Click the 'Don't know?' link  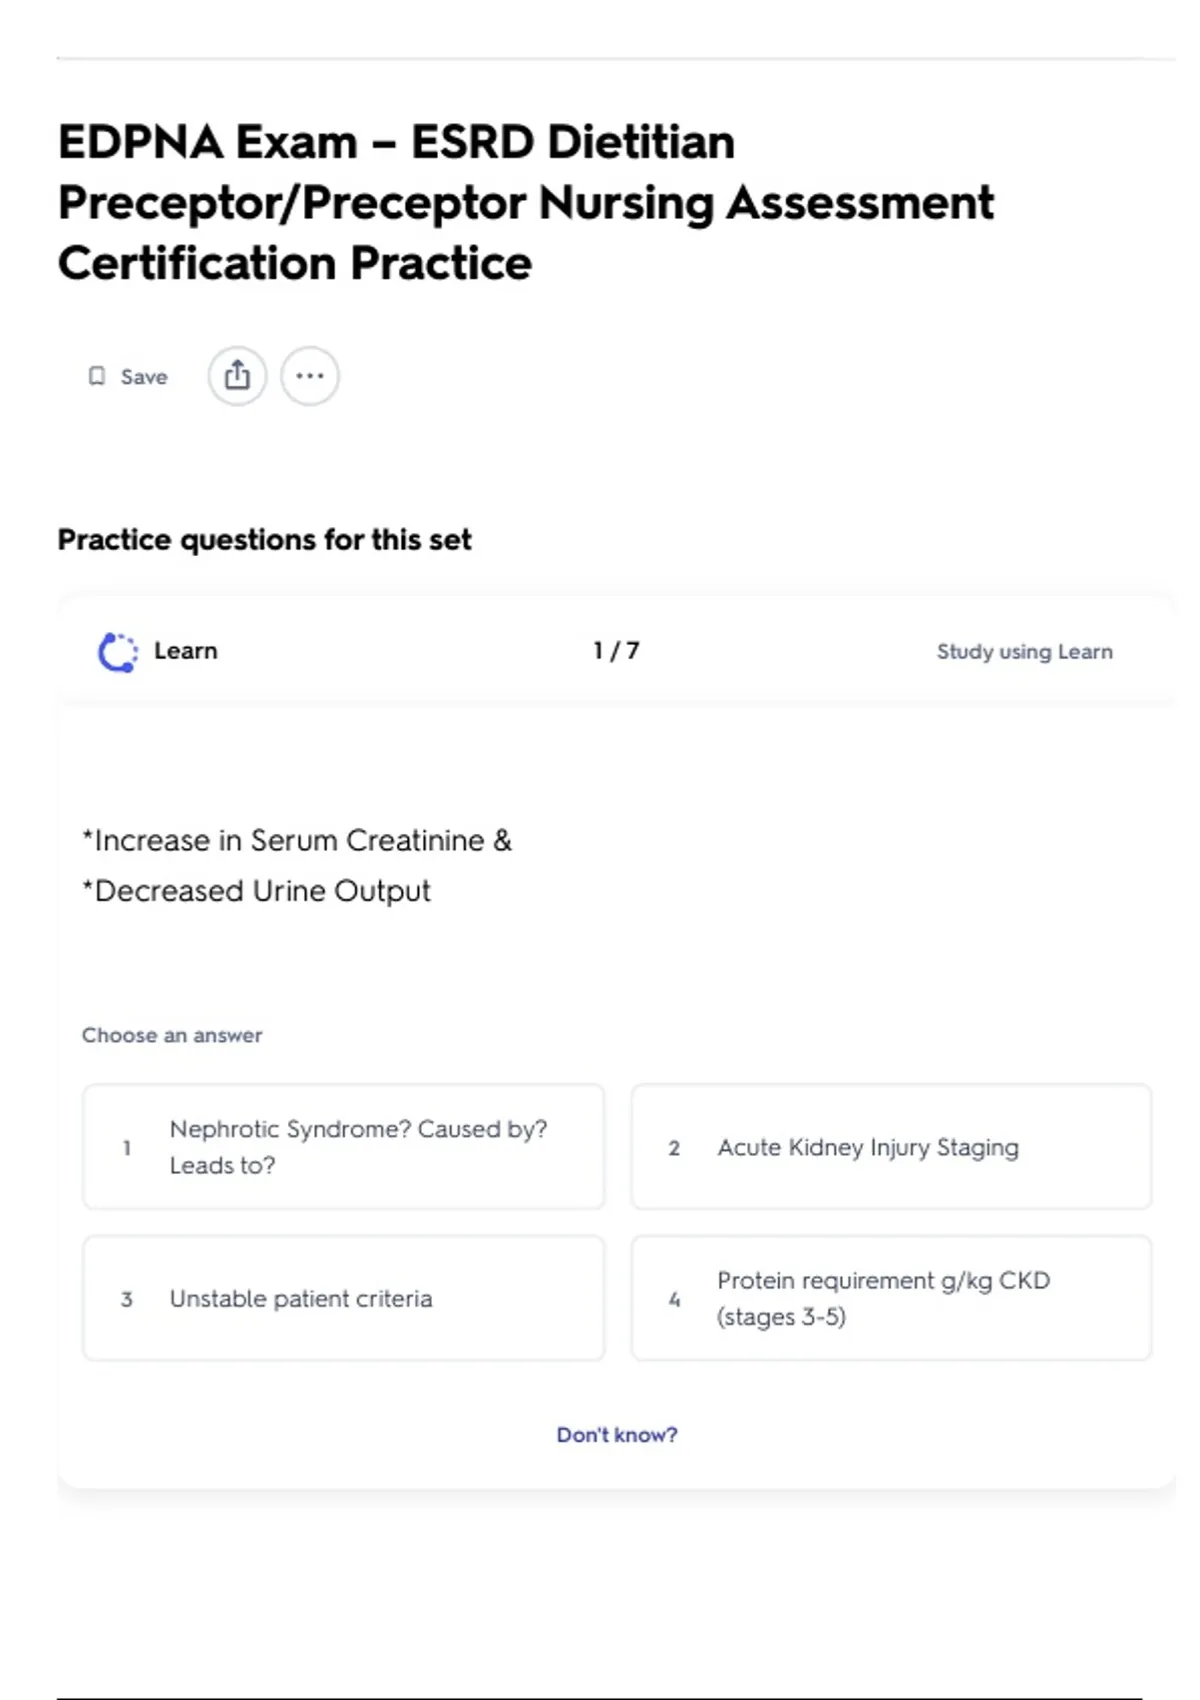(x=617, y=1435)
